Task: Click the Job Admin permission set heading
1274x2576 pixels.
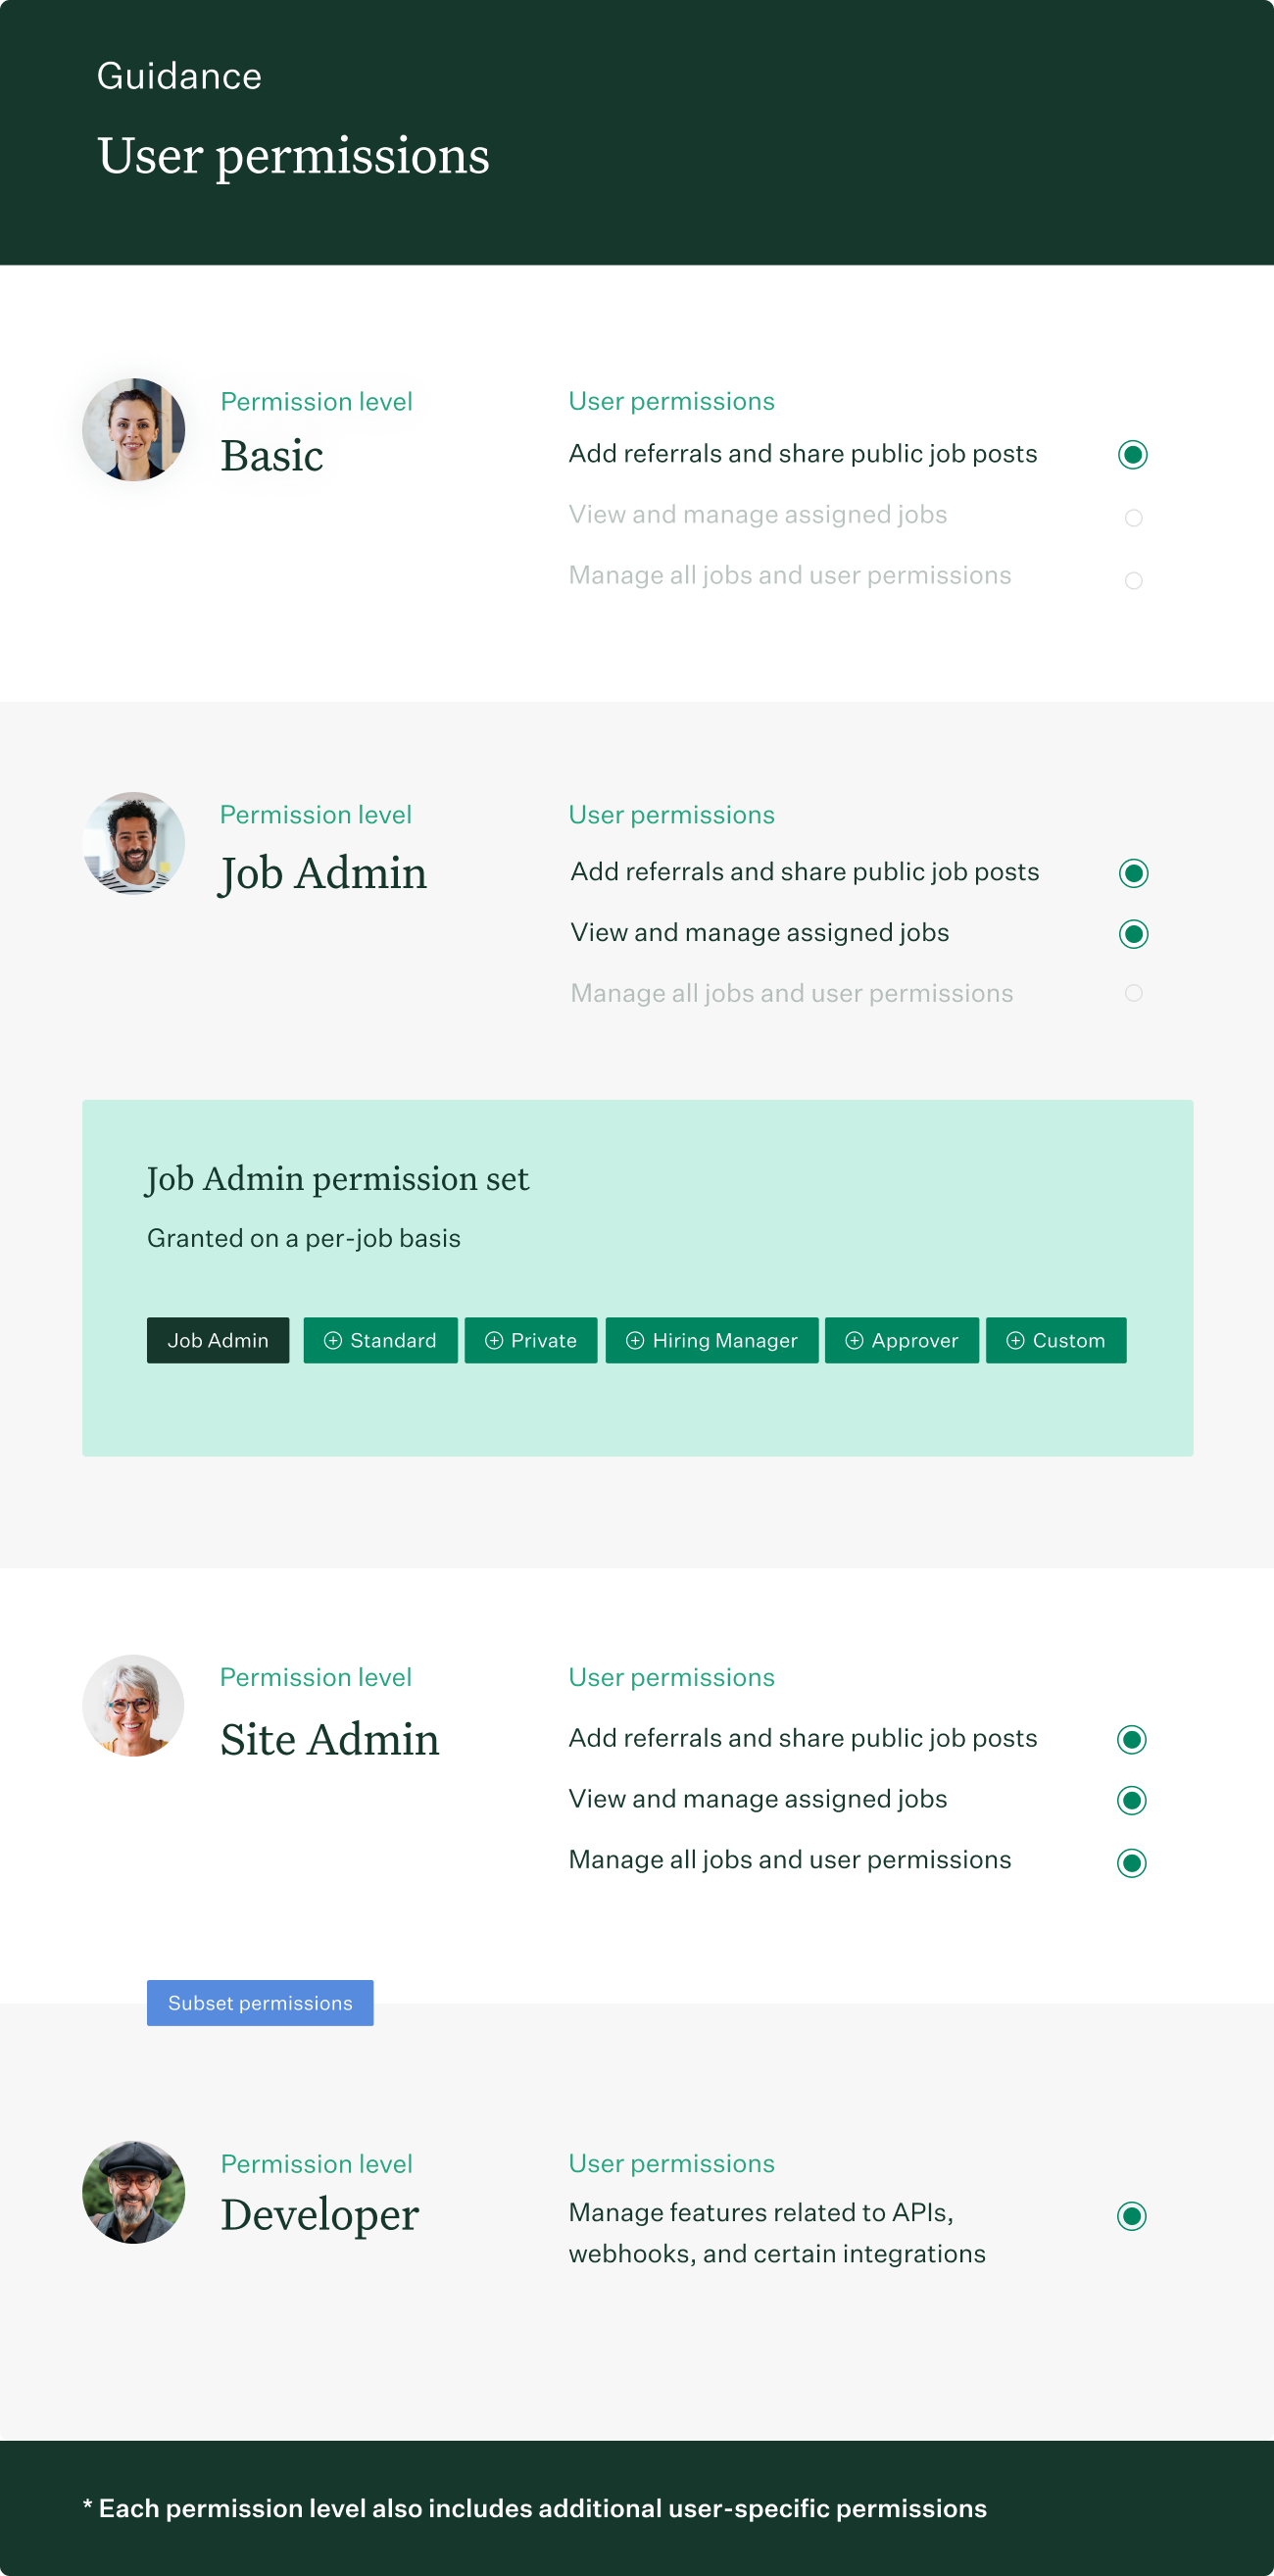Action: click(x=337, y=1179)
